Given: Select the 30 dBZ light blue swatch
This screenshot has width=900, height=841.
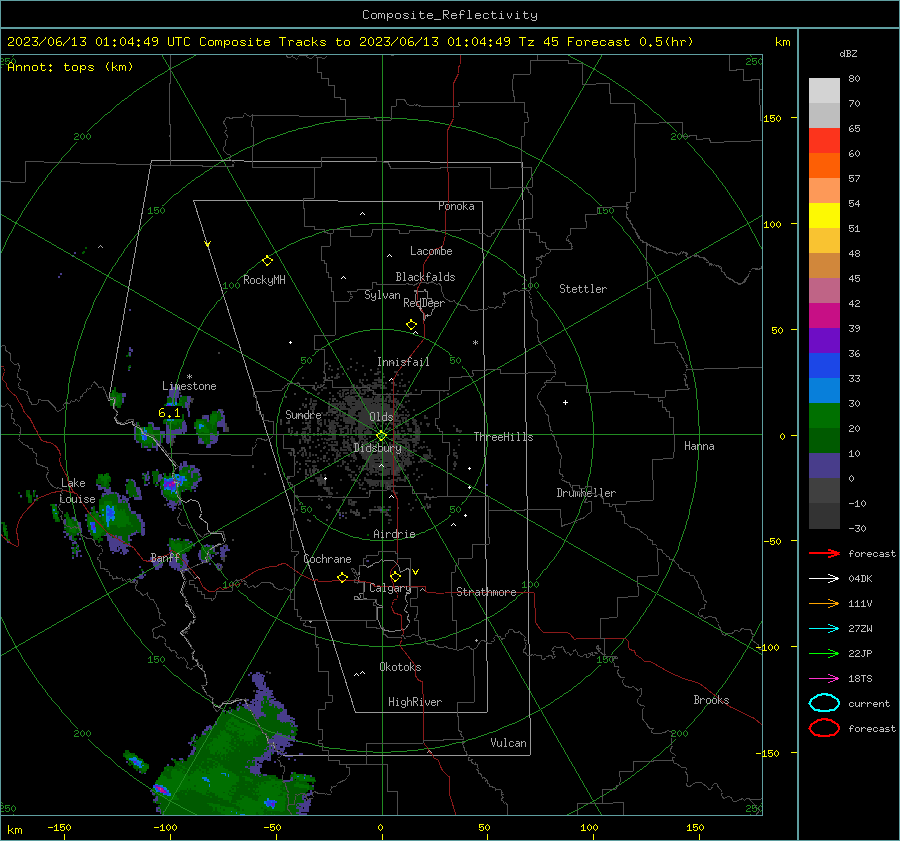Looking at the screenshot, I should point(824,390).
